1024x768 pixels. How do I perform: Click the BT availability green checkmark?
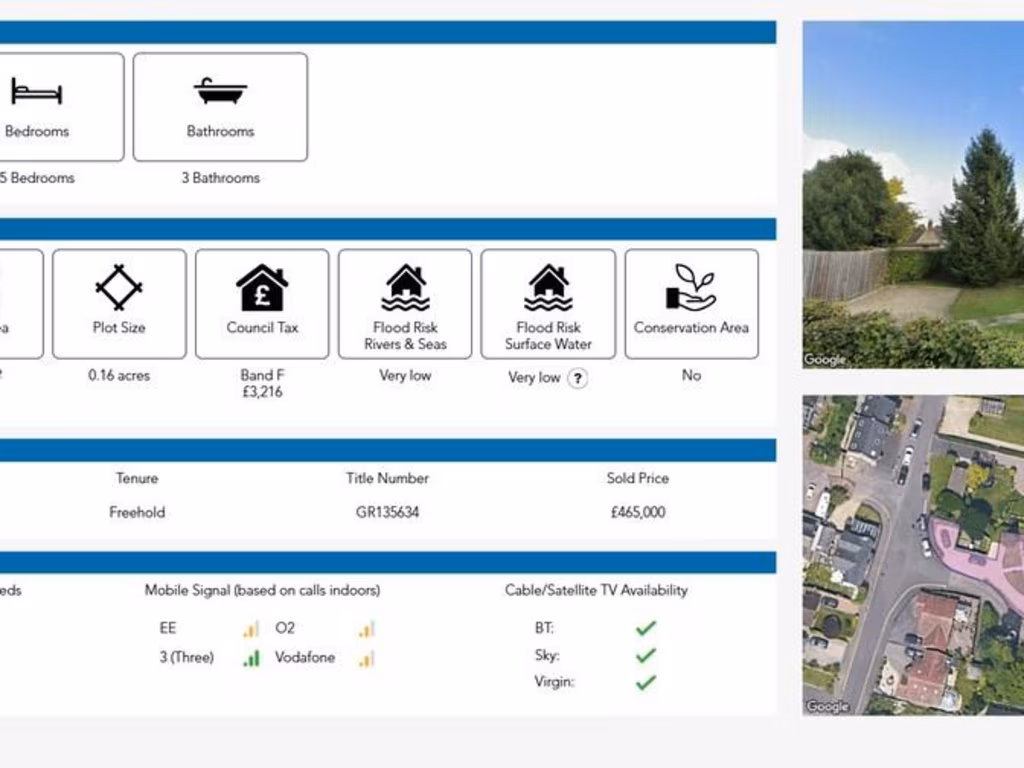point(646,628)
